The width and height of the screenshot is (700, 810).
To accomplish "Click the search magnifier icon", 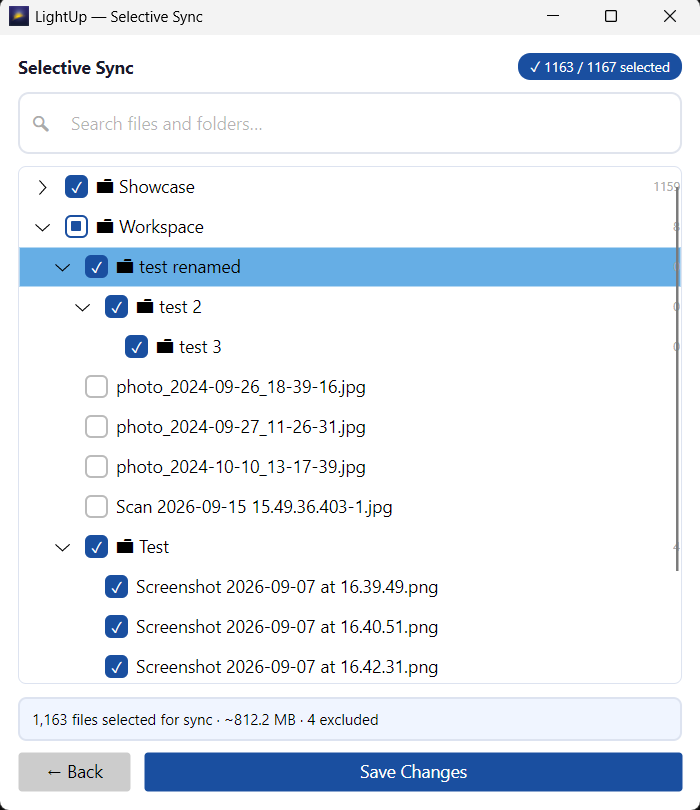I will point(41,124).
